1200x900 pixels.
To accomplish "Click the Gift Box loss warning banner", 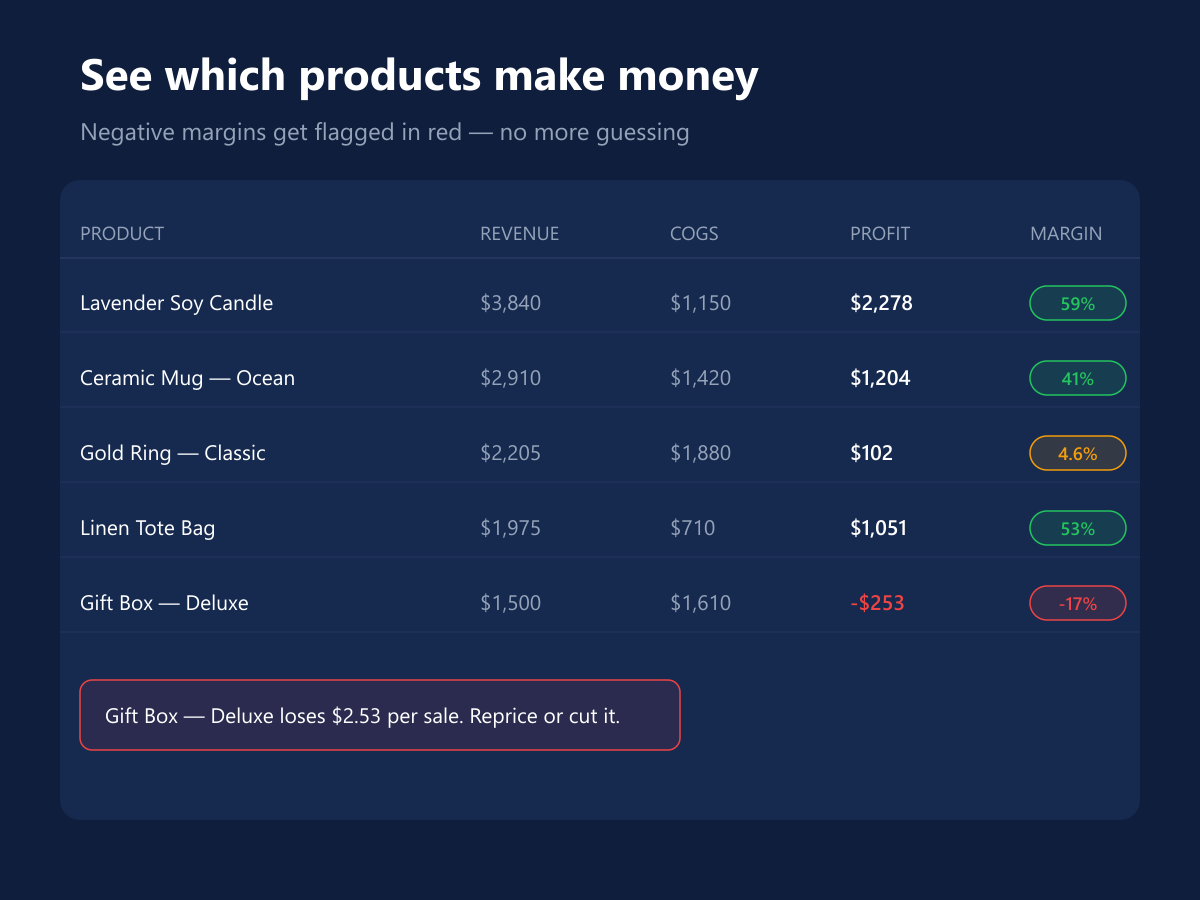I will click(x=380, y=715).
